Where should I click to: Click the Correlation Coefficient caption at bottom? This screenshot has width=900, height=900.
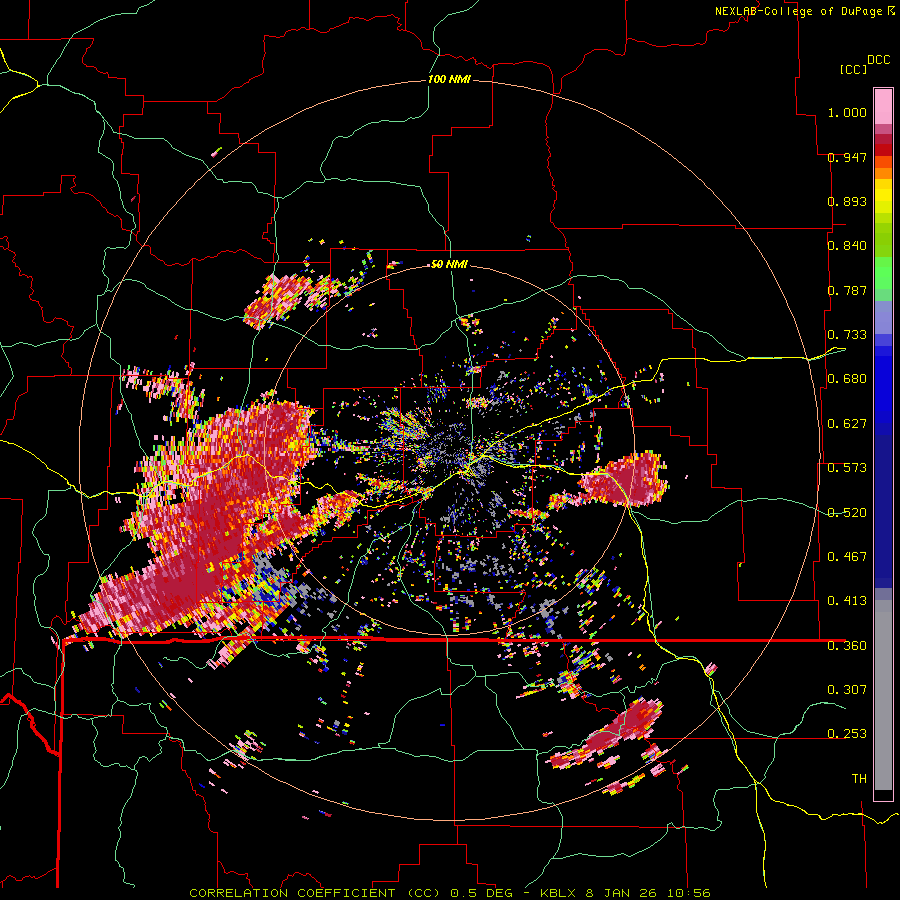click(x=450, y=893)
